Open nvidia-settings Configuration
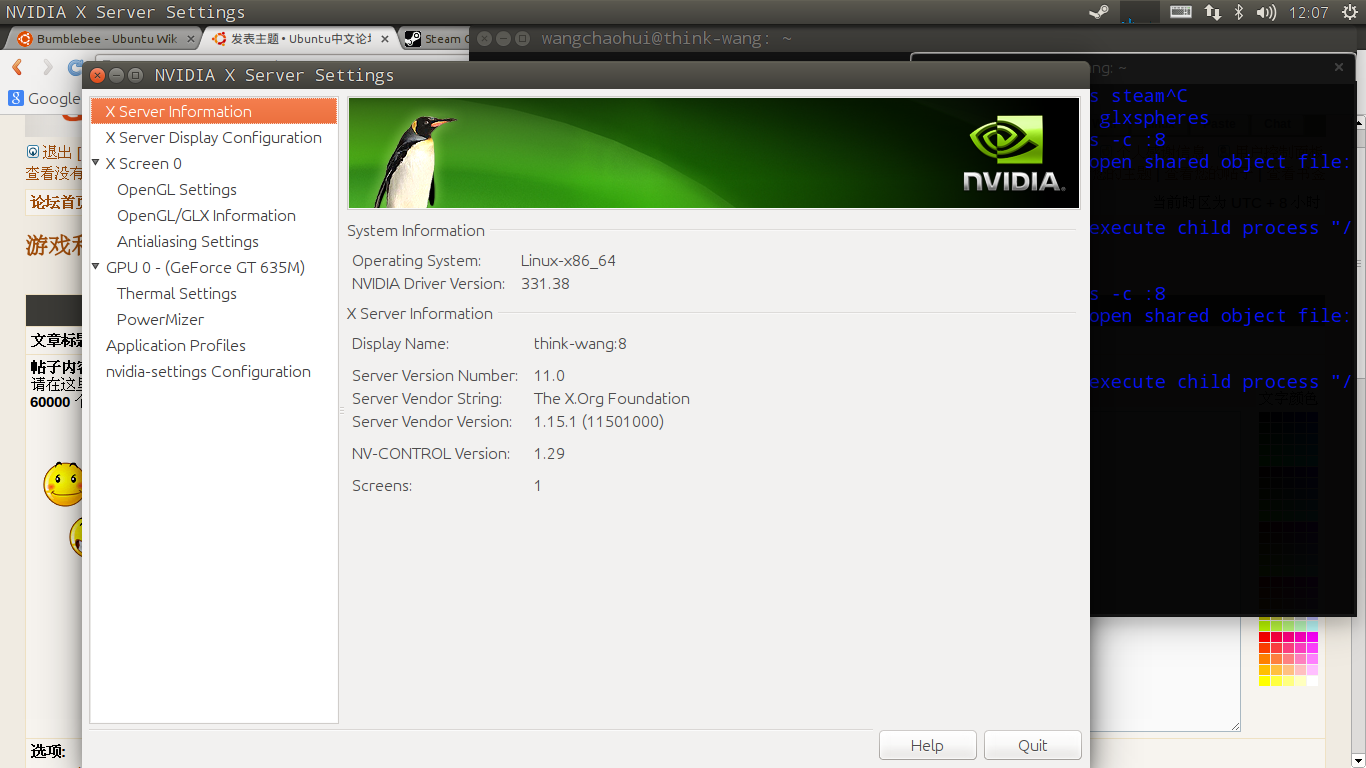 [208, 371]
